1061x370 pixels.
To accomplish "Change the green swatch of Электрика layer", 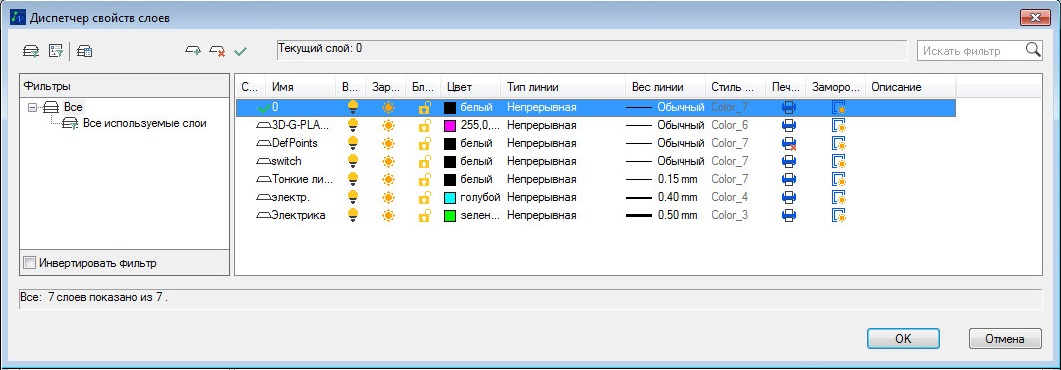I will (450, 216).
